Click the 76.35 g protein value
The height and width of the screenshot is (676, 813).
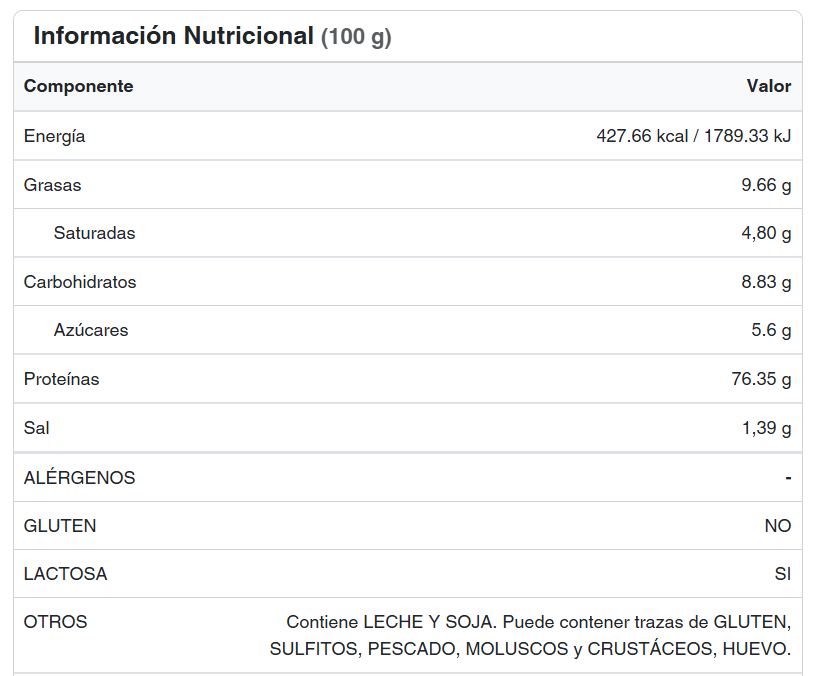coord(761,379)
